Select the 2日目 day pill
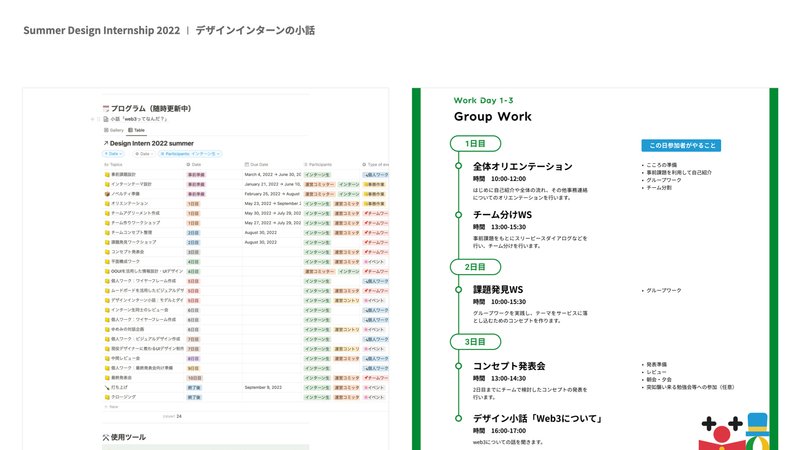 click(476, 267)
